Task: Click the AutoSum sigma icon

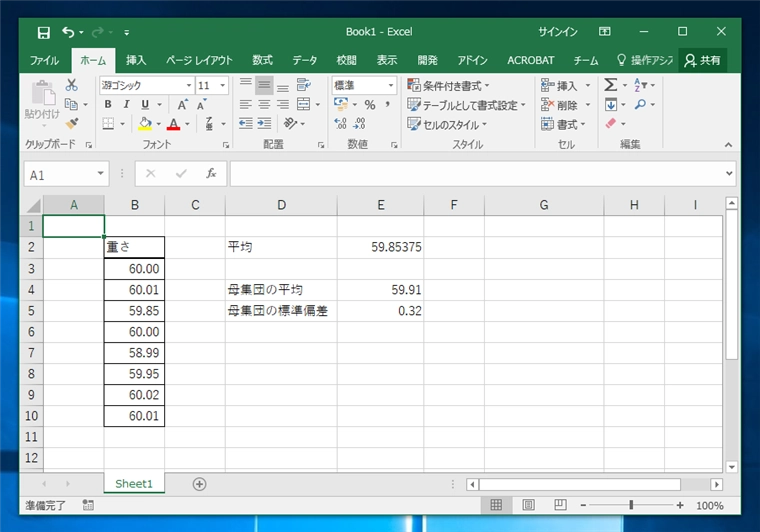Action: (x=611, y=85)
